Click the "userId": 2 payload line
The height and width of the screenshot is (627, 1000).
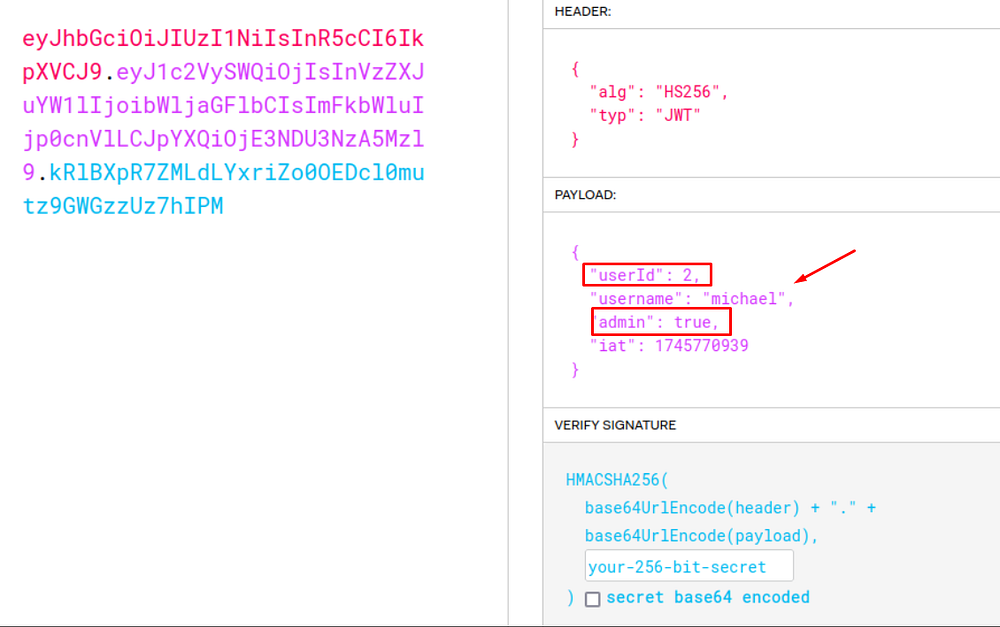645,275
